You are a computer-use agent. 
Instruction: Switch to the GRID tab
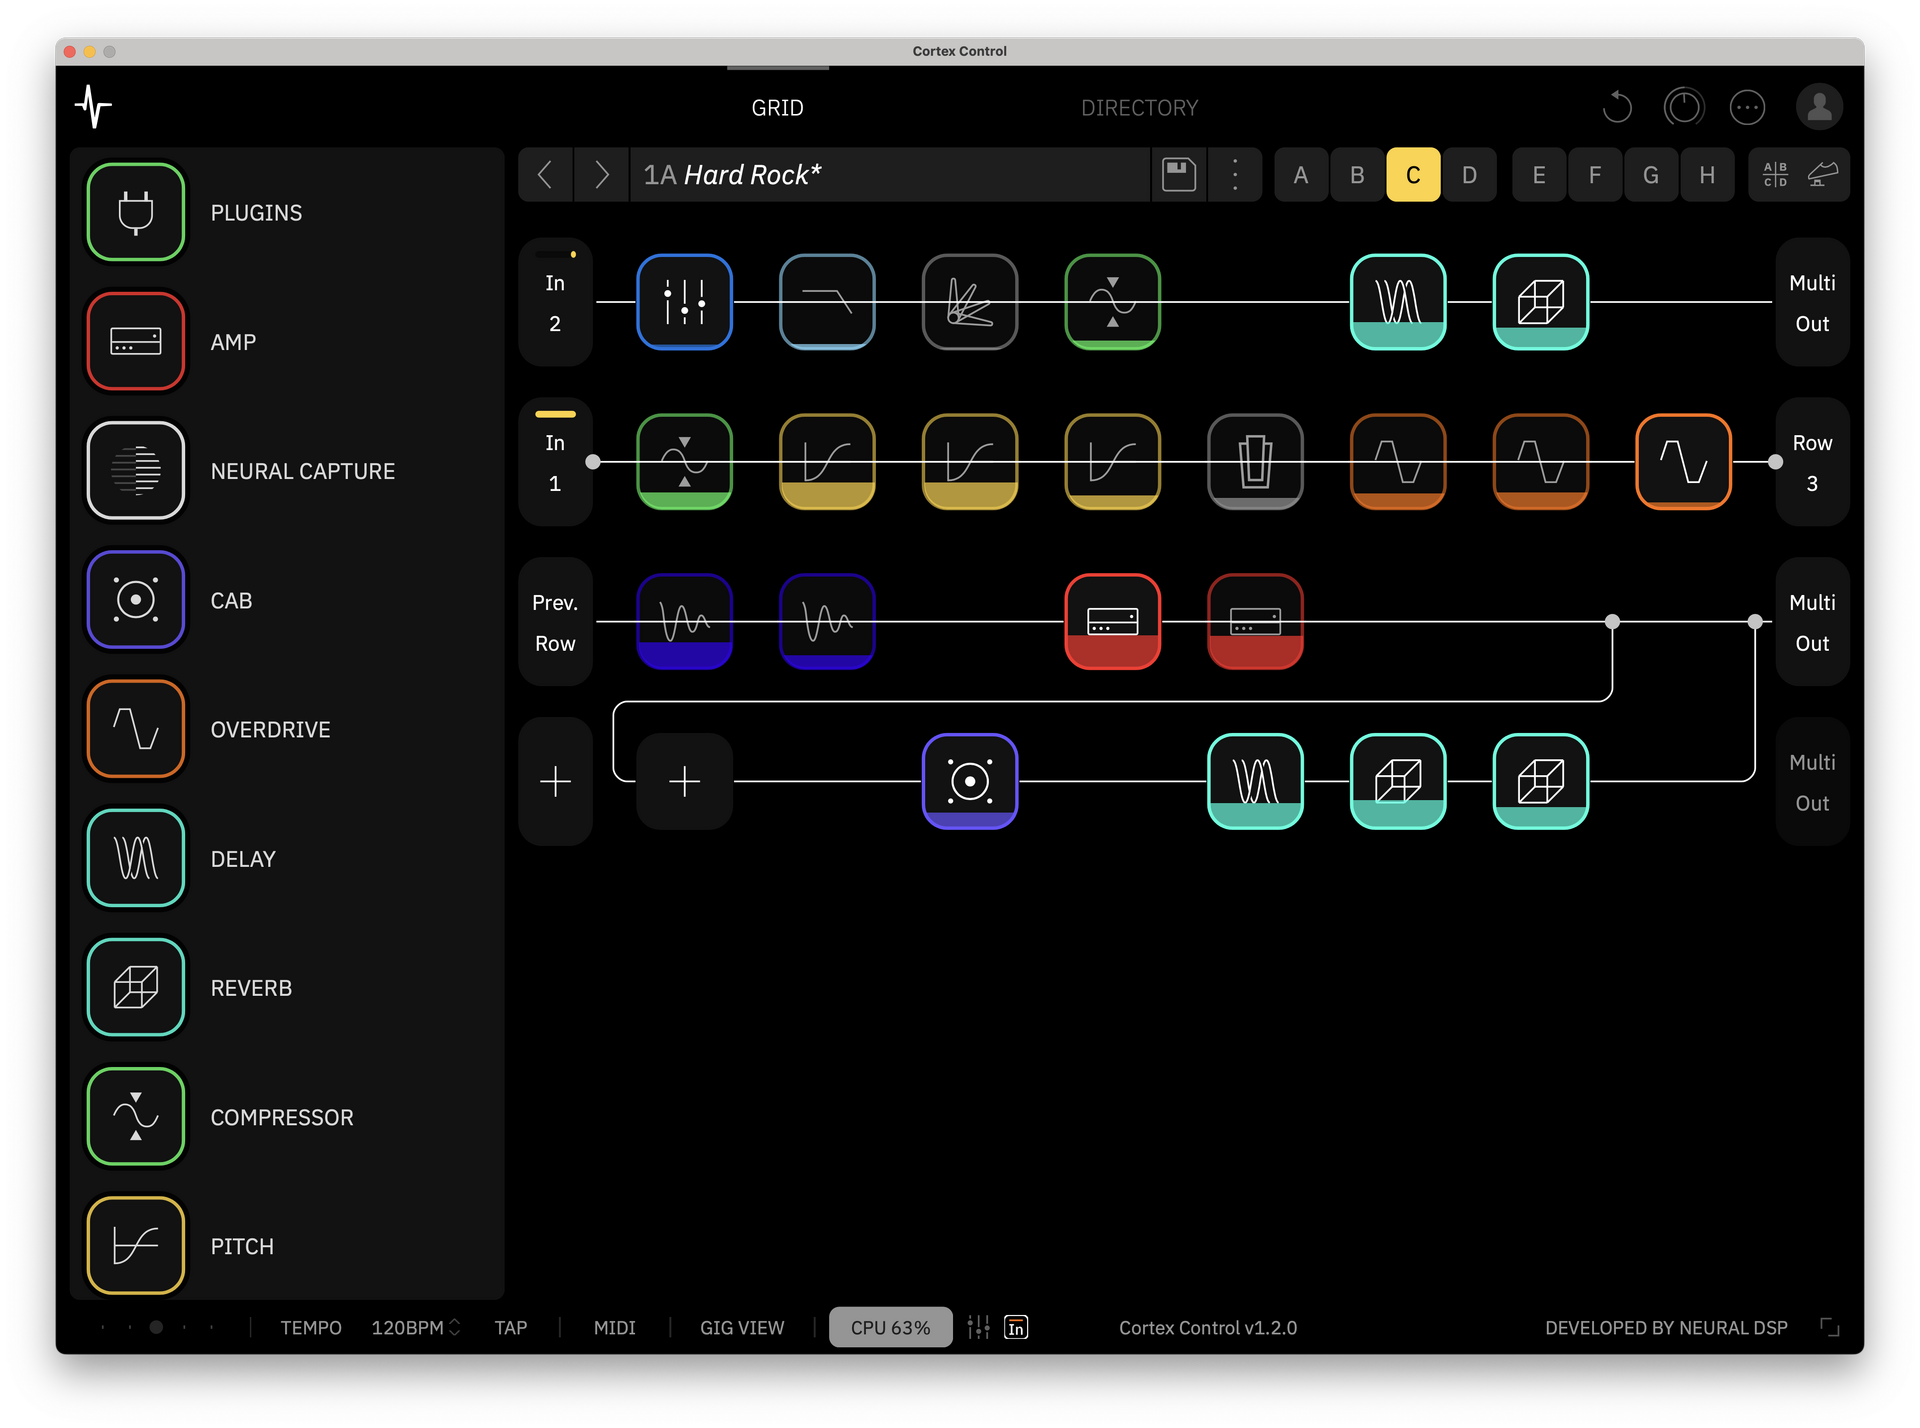click(x=777, y=108)
